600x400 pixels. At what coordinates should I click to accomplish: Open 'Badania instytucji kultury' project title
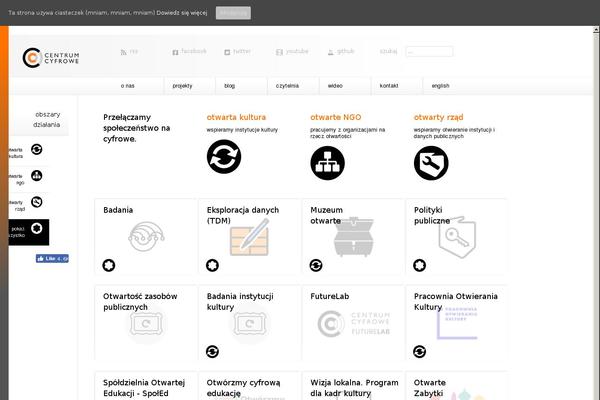pyautogui.click(x=240, y=302)
